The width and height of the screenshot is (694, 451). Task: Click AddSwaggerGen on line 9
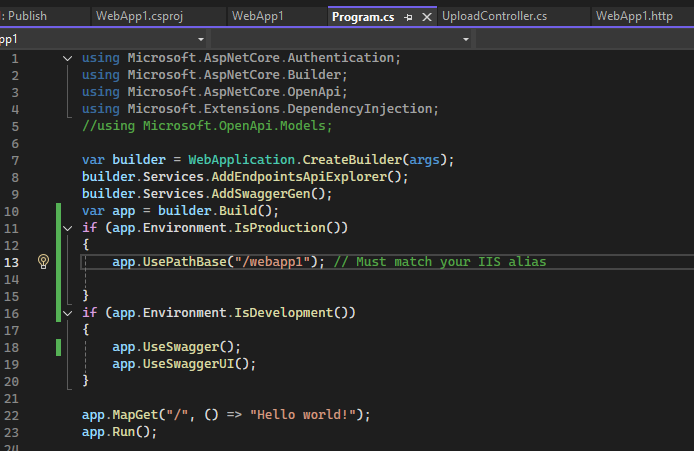pyautogui.click(x=261, y=193)
